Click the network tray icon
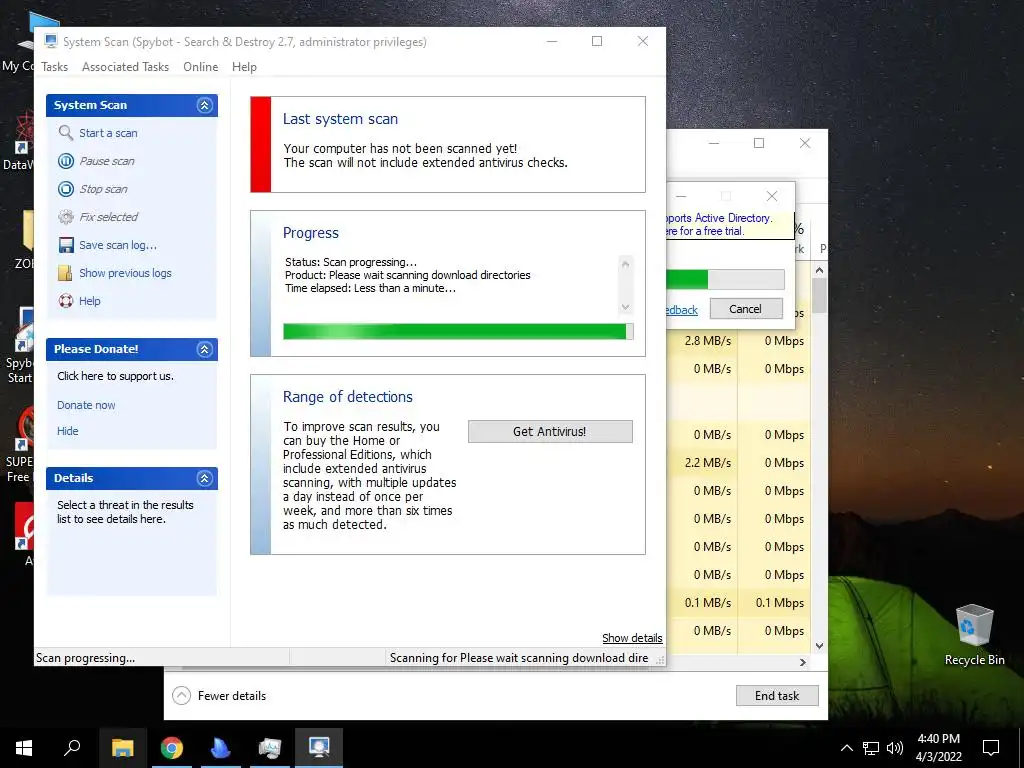 coord(871,748)
